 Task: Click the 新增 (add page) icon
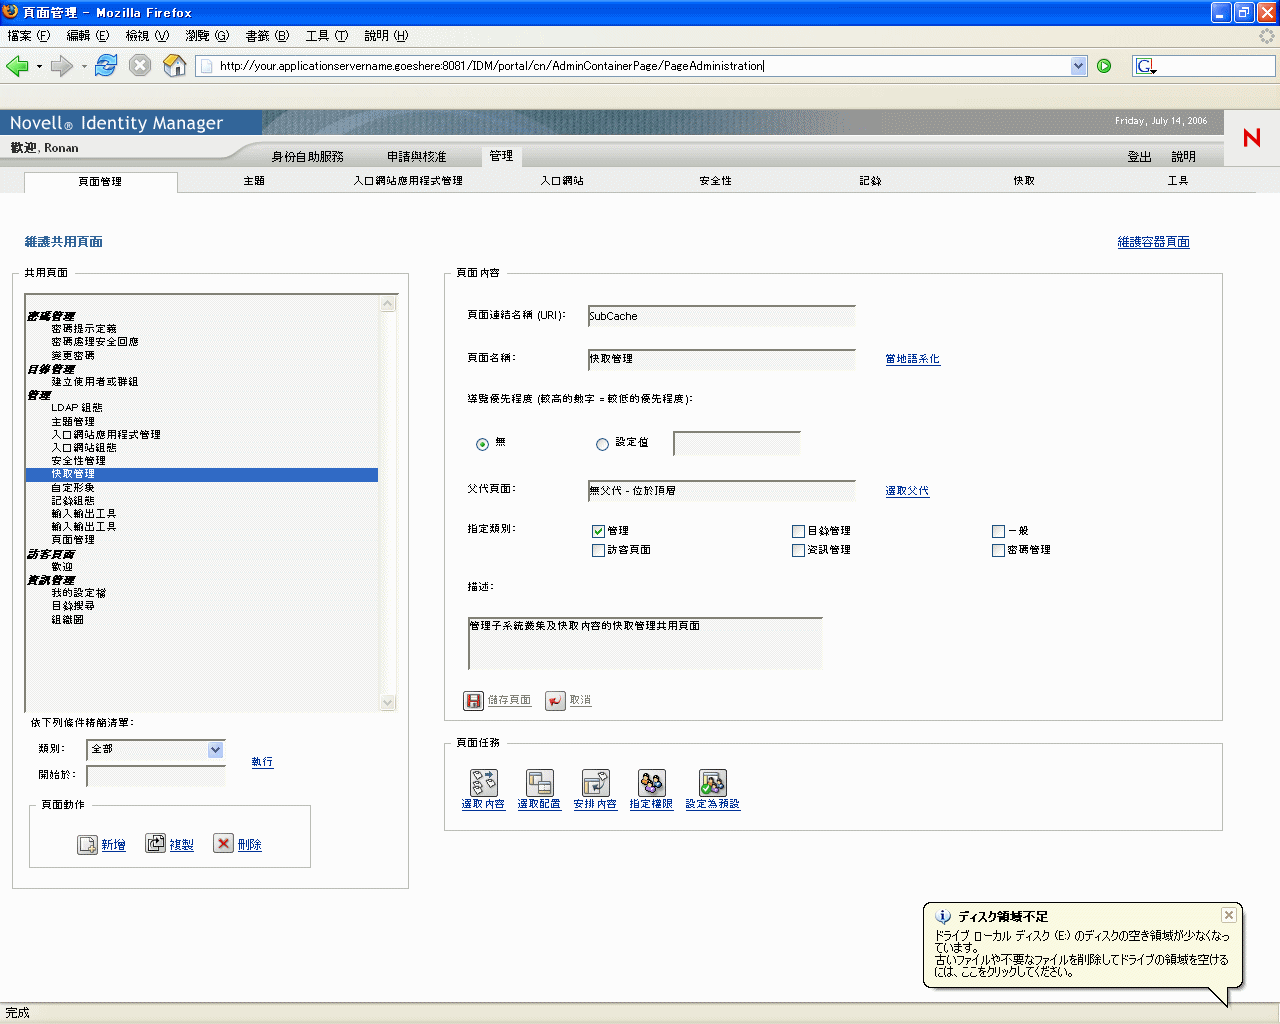click(87, 845)
